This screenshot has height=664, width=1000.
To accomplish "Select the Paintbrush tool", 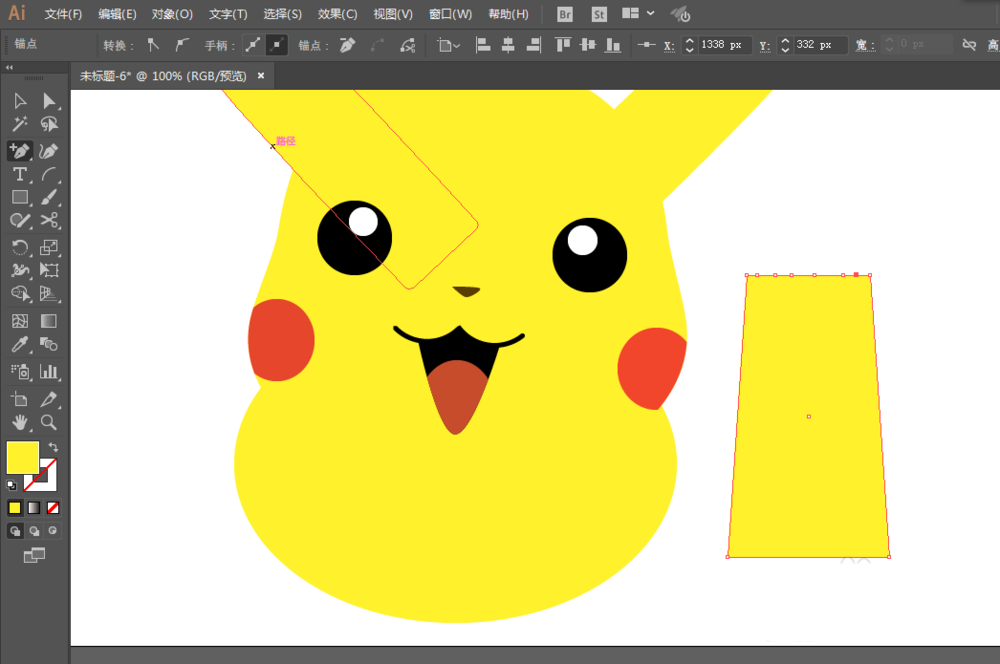I will tap(49, 197).
